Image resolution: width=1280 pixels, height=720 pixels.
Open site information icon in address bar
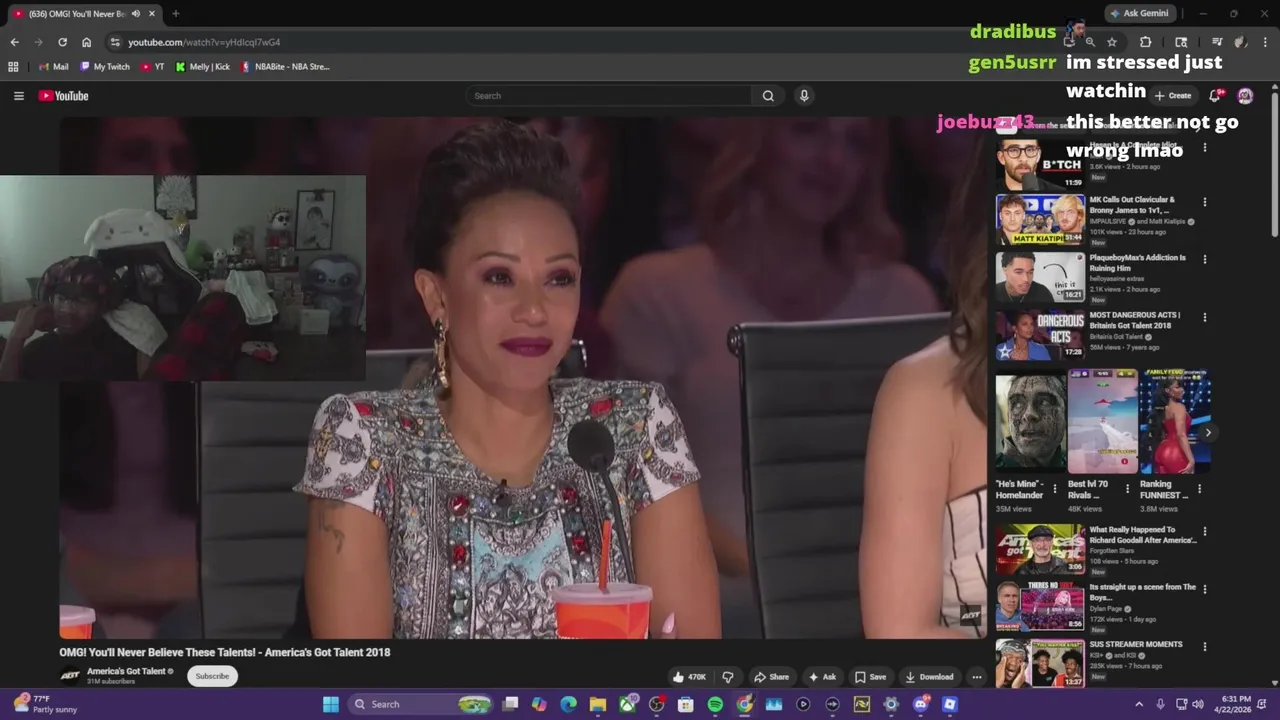pos(115,42)
